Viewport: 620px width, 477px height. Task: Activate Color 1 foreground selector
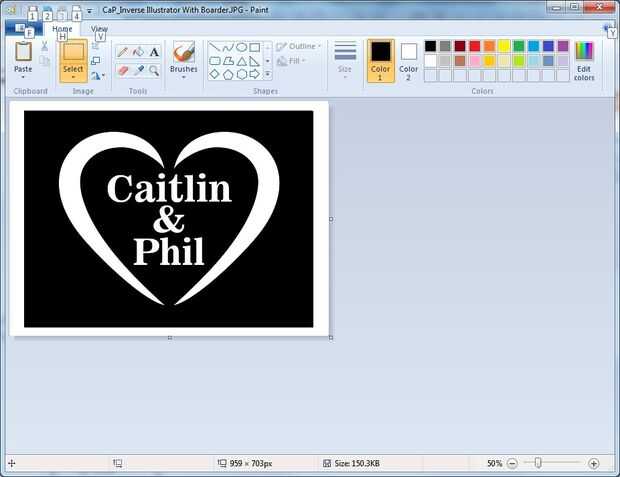pos(380,61)
